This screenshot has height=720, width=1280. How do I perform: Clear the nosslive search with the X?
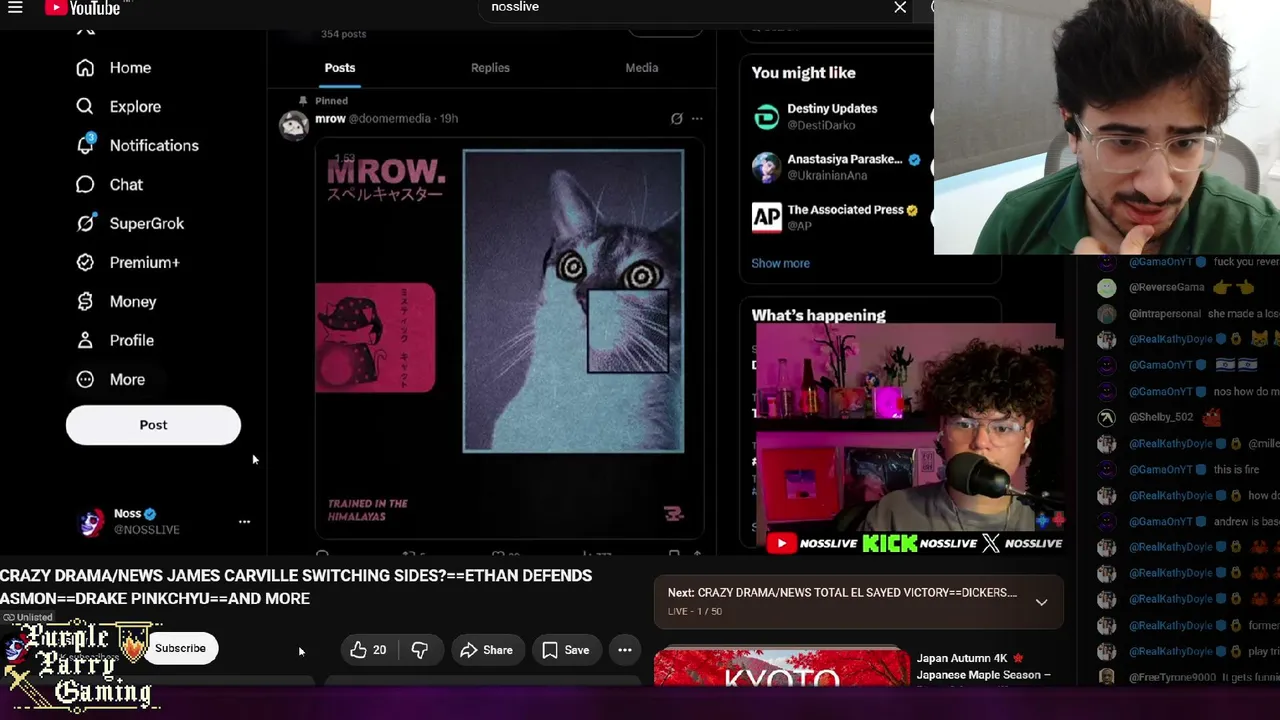[x=900, y=8]
